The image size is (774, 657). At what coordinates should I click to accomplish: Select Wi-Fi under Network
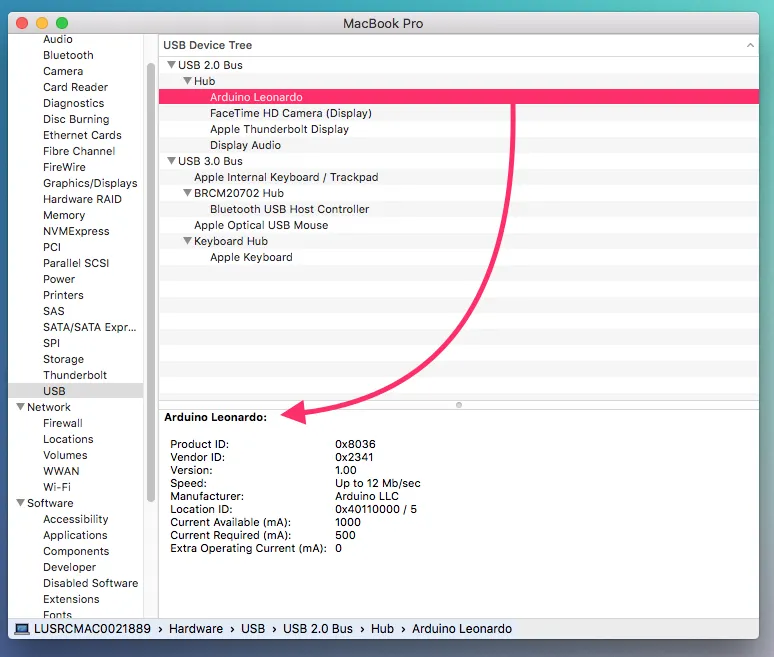coord(57,487)
